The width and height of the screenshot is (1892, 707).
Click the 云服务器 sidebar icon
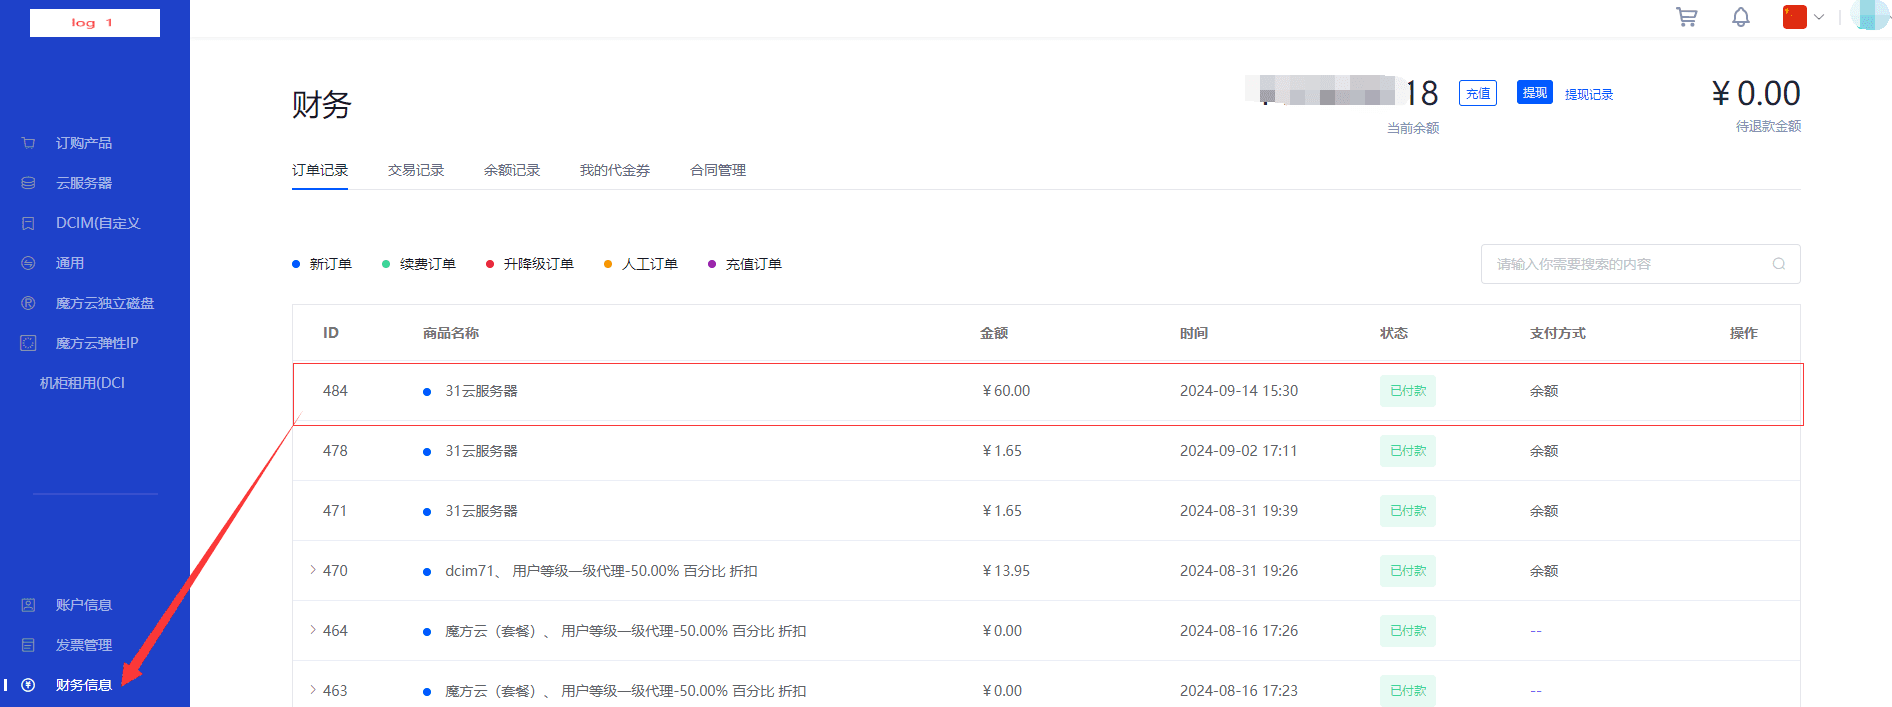click(28, 183)
